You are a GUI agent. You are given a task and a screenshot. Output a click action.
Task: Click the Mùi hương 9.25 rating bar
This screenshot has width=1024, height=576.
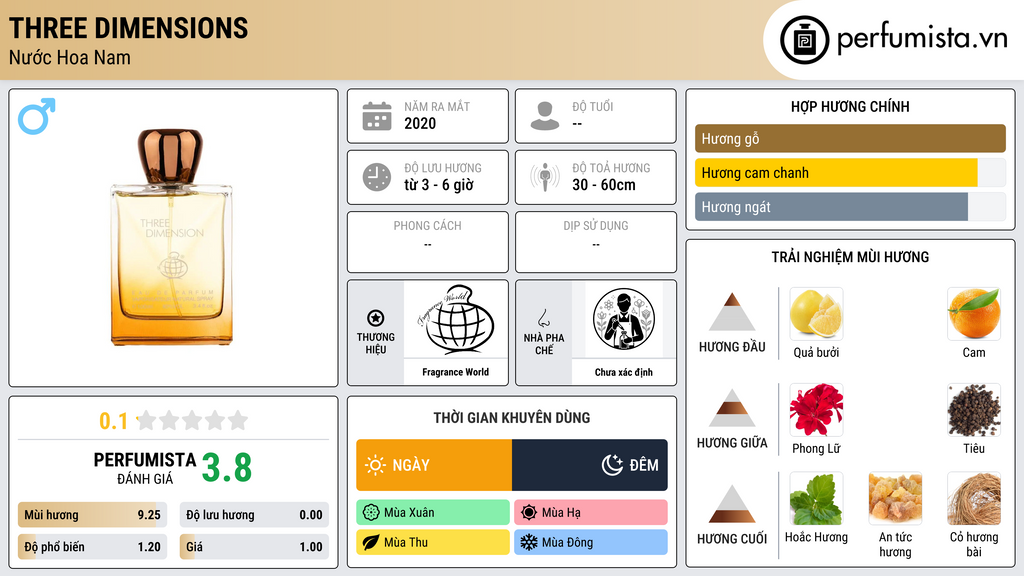point(92,515)
